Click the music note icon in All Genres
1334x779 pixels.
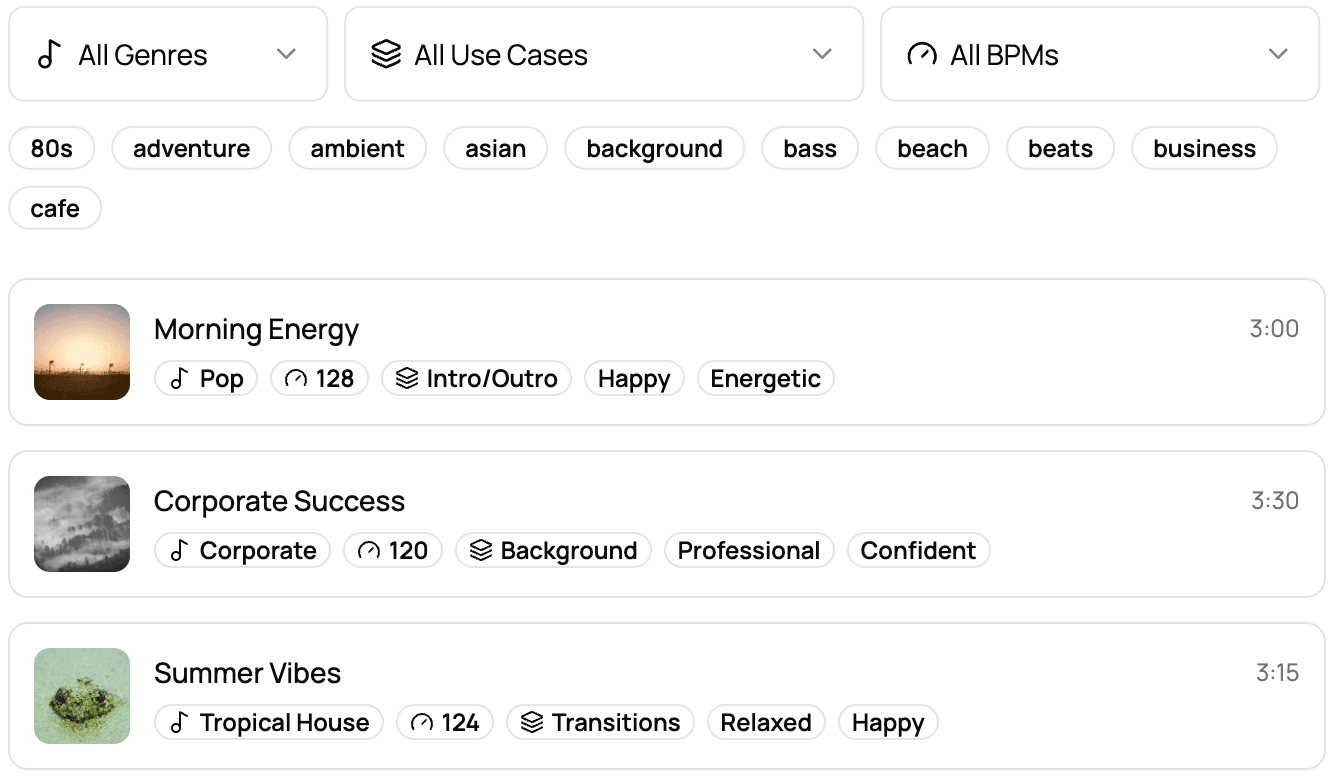(x=49, y=54)
